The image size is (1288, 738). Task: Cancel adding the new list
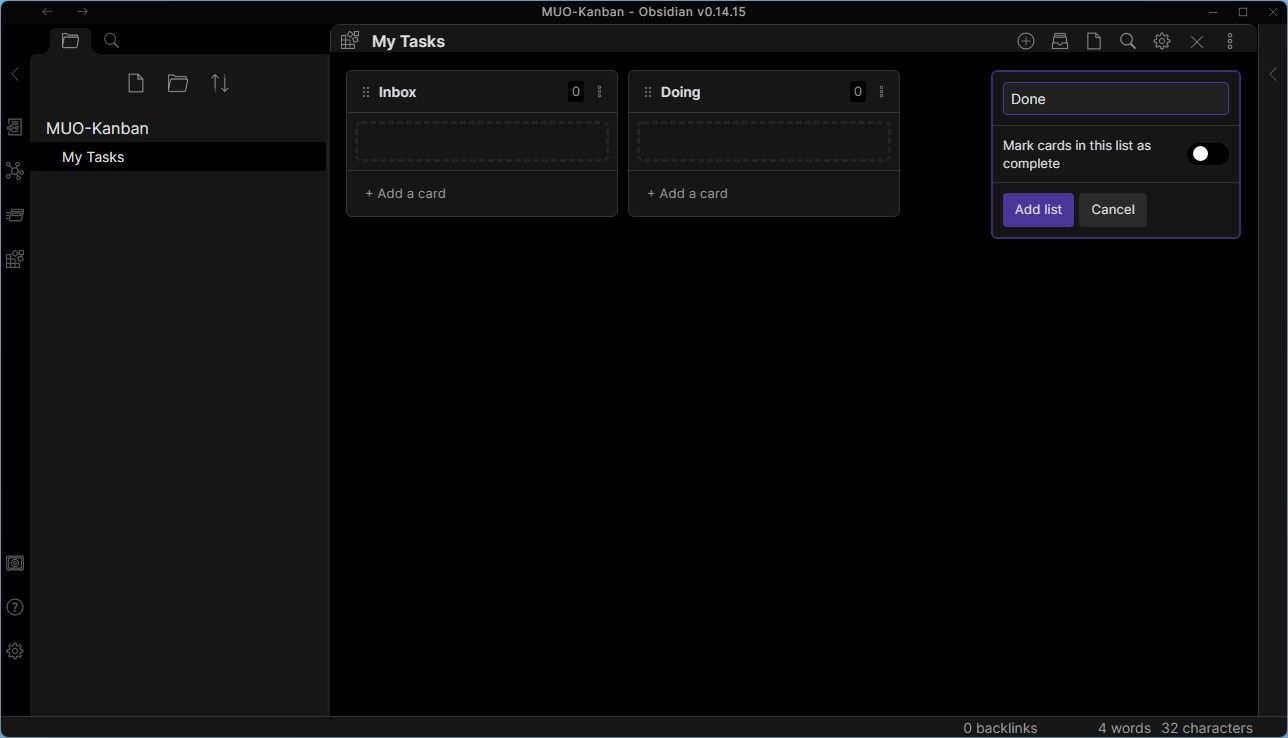pos(1113,210)
